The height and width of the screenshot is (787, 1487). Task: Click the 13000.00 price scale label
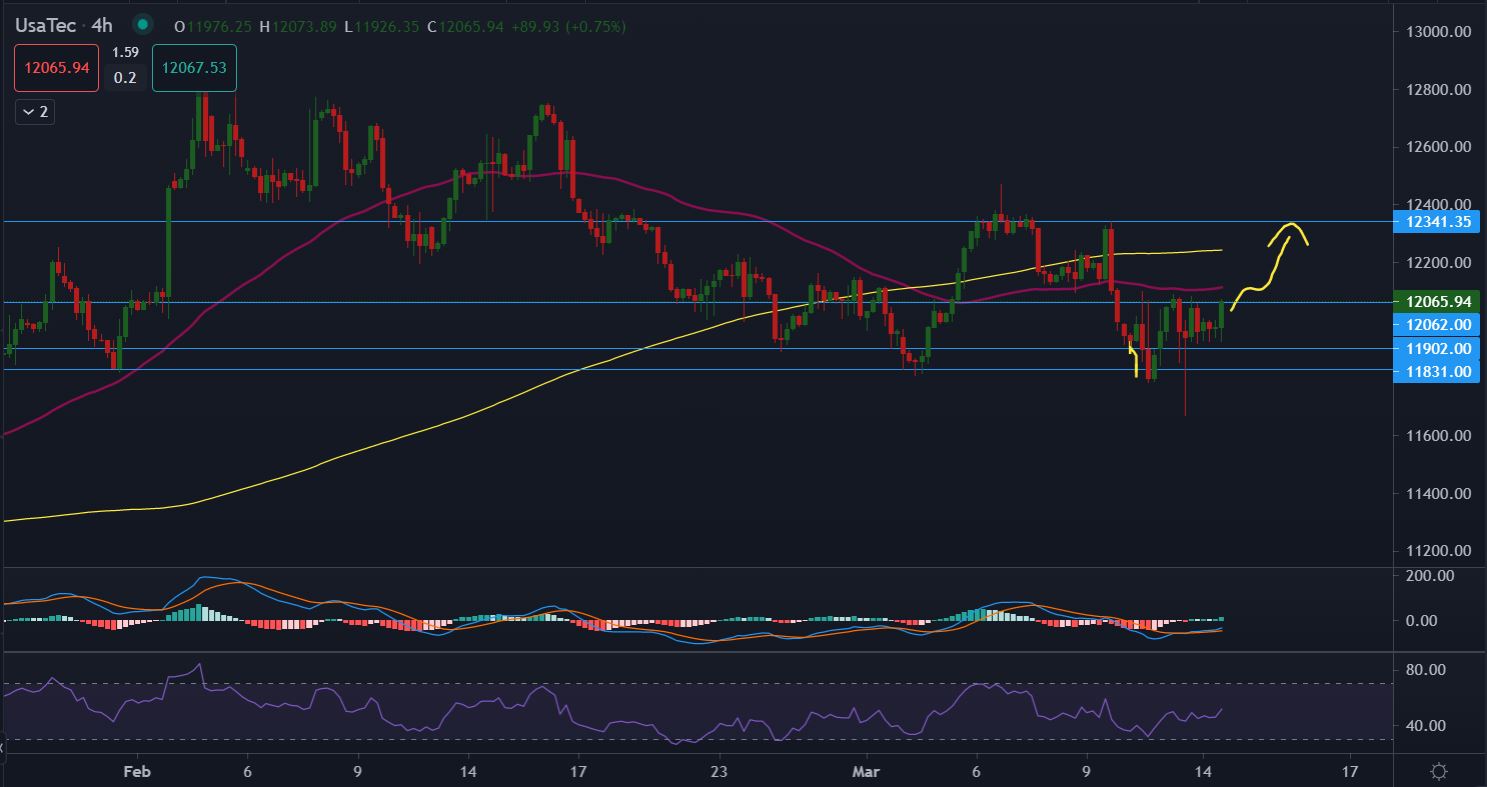click(x=1435, y=32)
